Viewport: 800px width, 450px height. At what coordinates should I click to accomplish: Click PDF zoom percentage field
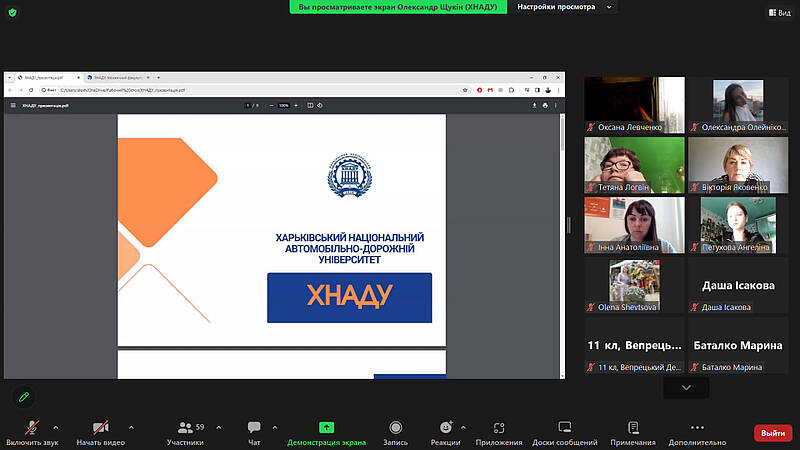pyautogui.click(x=284, y=106)
